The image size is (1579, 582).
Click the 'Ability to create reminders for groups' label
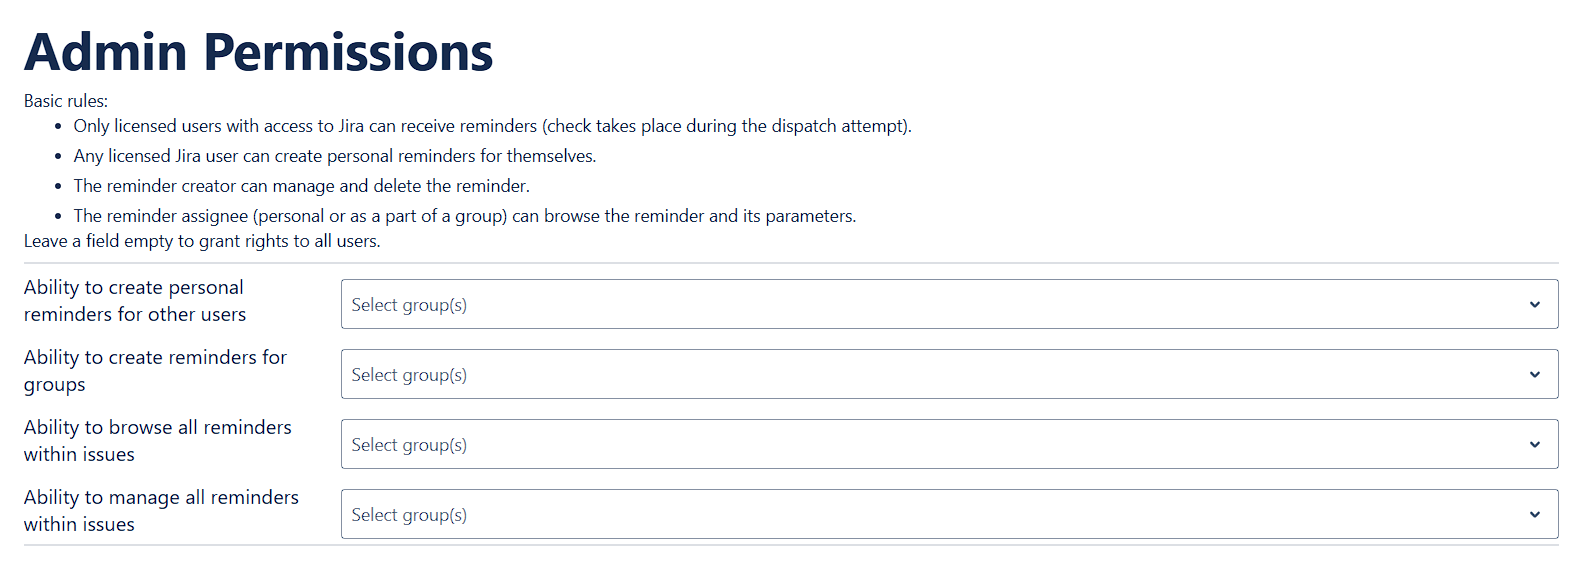(155, 371)
